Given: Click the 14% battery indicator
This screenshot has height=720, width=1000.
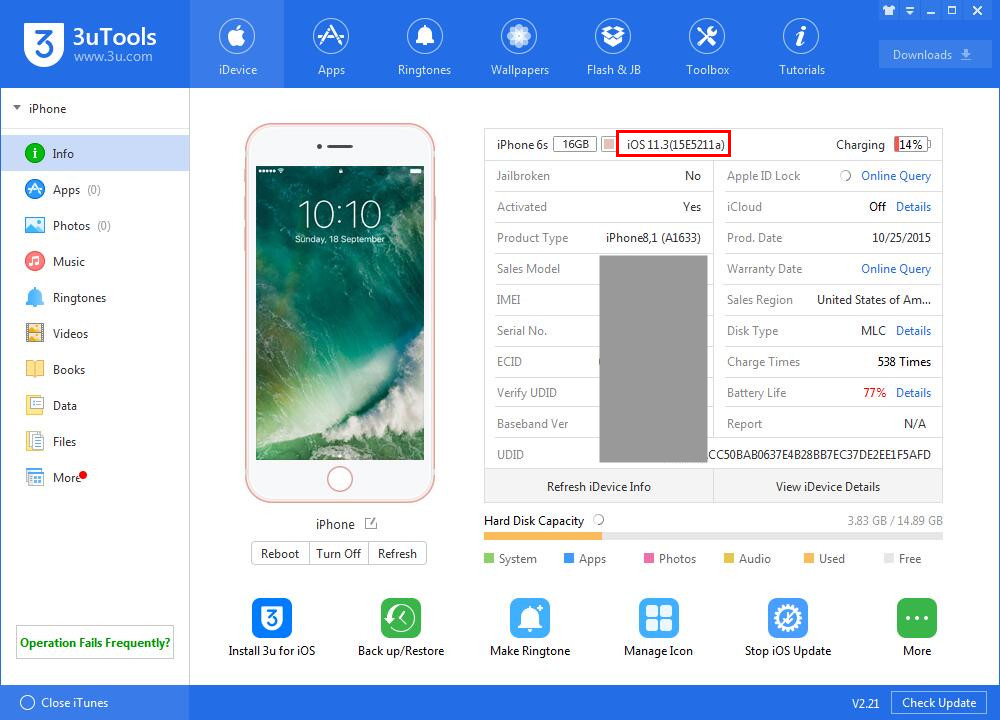Looking at the screenshot, I should pos(911,145).
